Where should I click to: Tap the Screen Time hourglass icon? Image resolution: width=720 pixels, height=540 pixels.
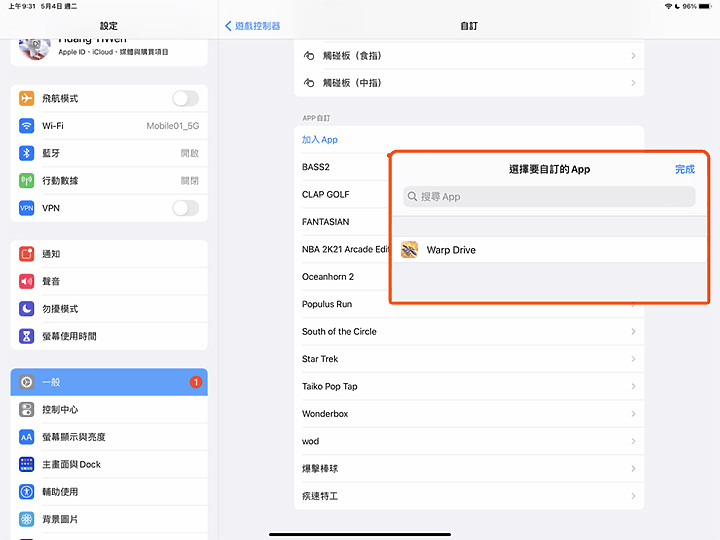tap(26, 336)
